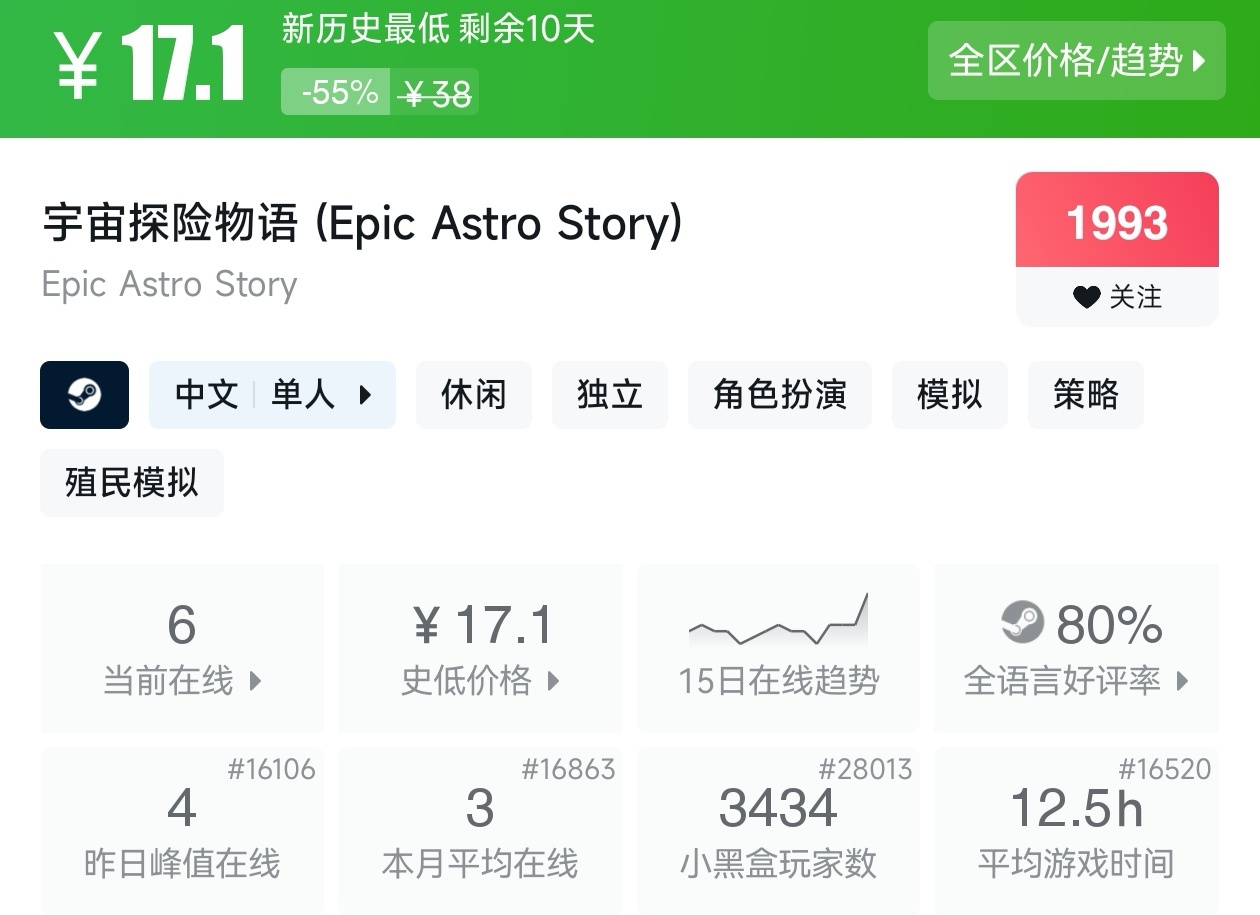
Task: Click the Steam logo beside 80% rating
Action: coord(1022,623)
